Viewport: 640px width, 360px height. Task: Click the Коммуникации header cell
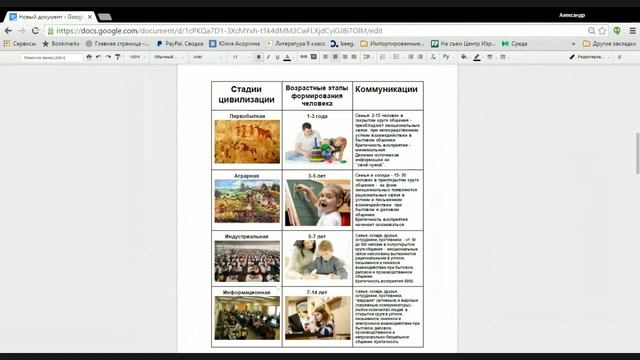(x=388, y=96)
